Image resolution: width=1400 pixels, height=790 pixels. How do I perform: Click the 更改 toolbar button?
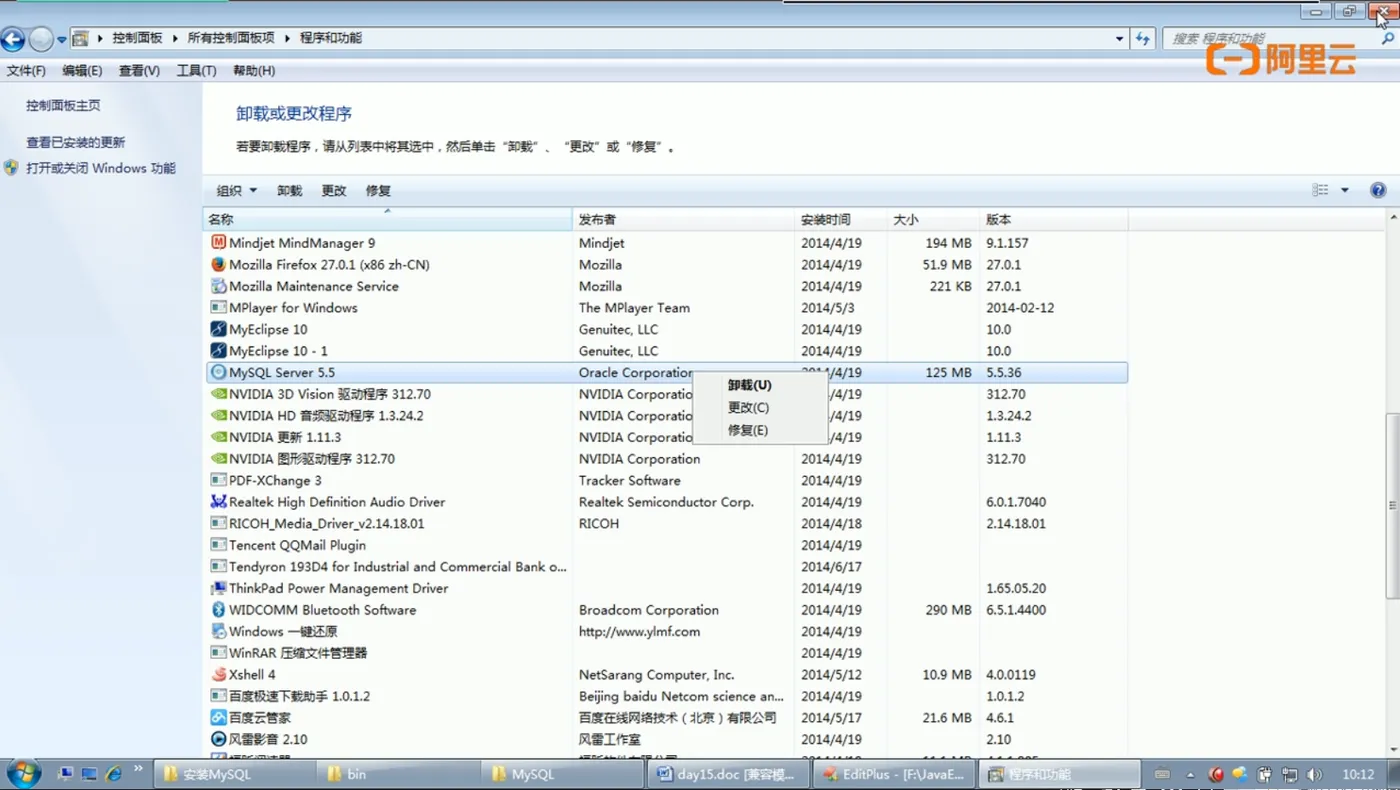pos(334,190)
